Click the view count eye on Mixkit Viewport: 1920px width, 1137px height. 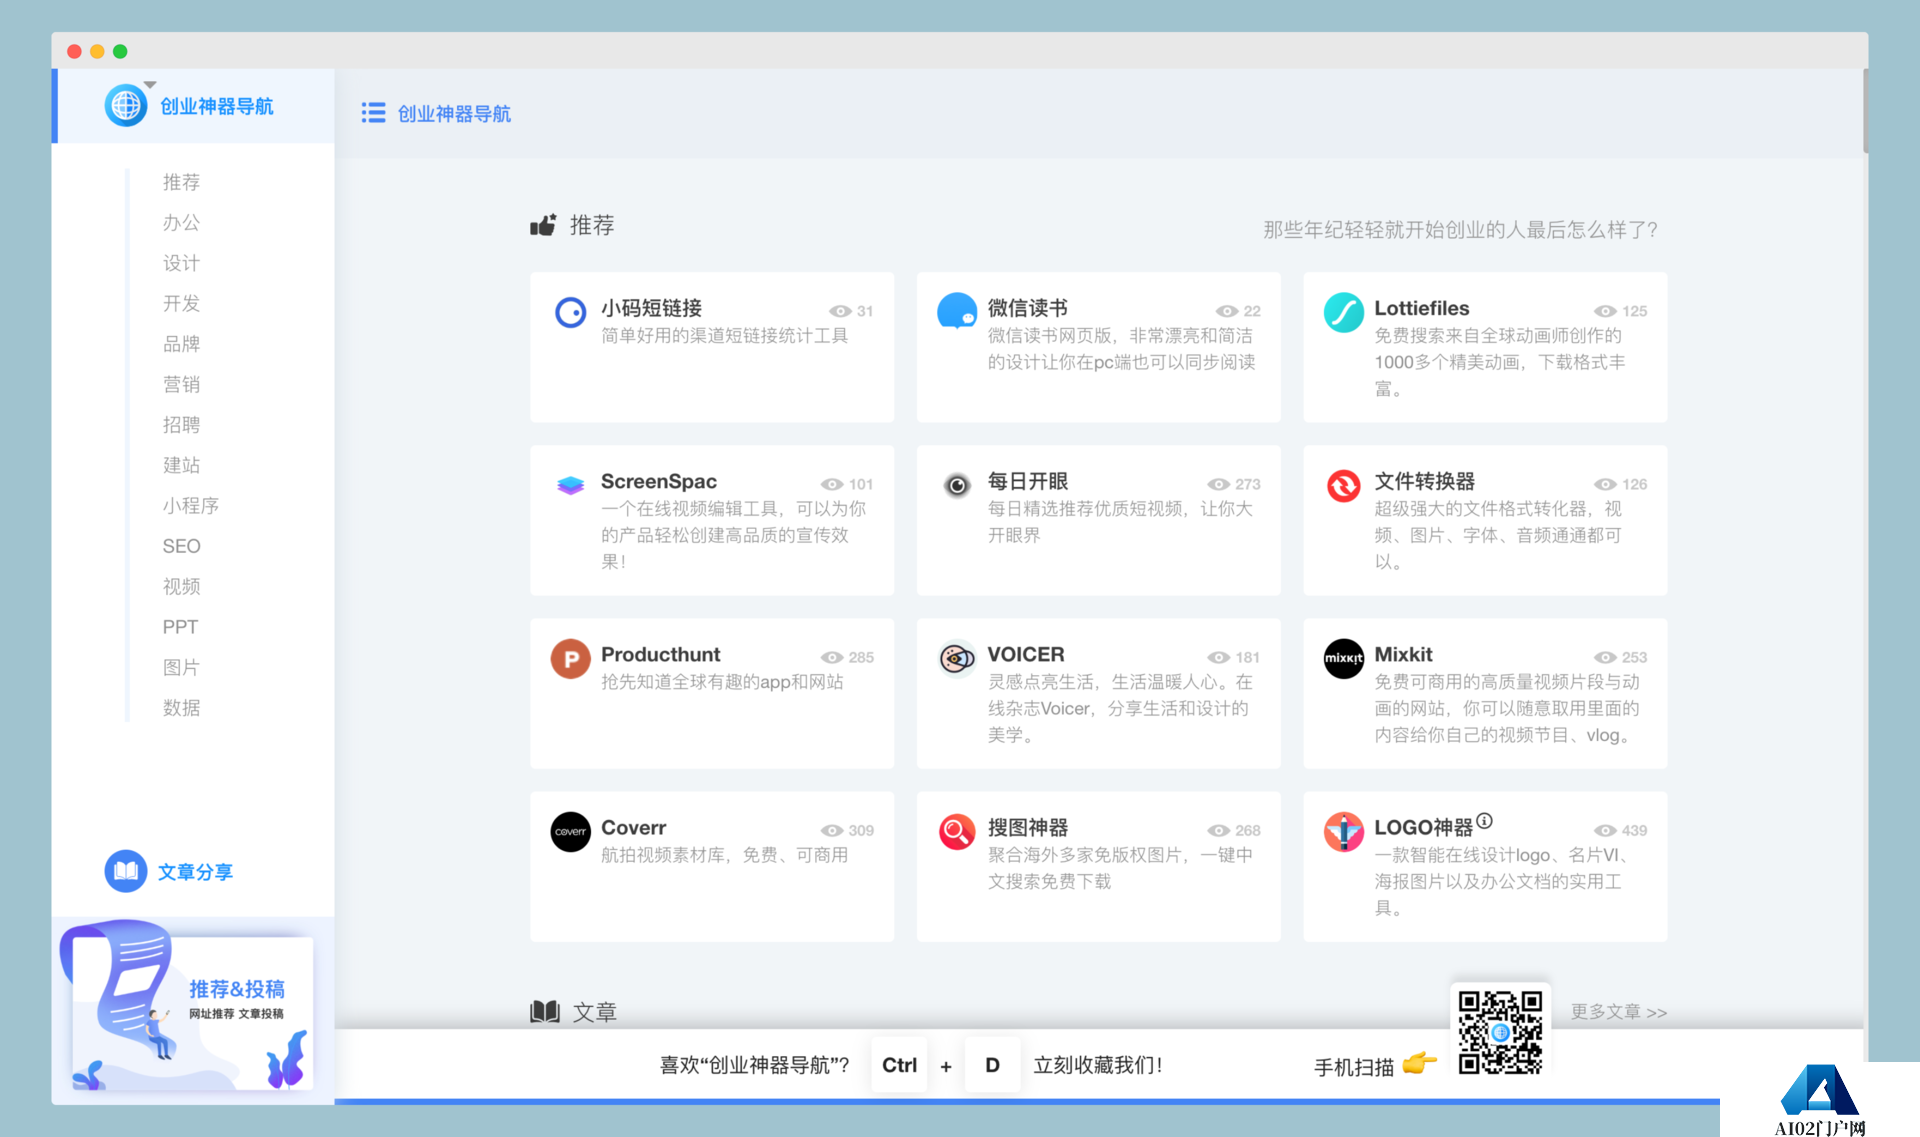click(1605, 657)
